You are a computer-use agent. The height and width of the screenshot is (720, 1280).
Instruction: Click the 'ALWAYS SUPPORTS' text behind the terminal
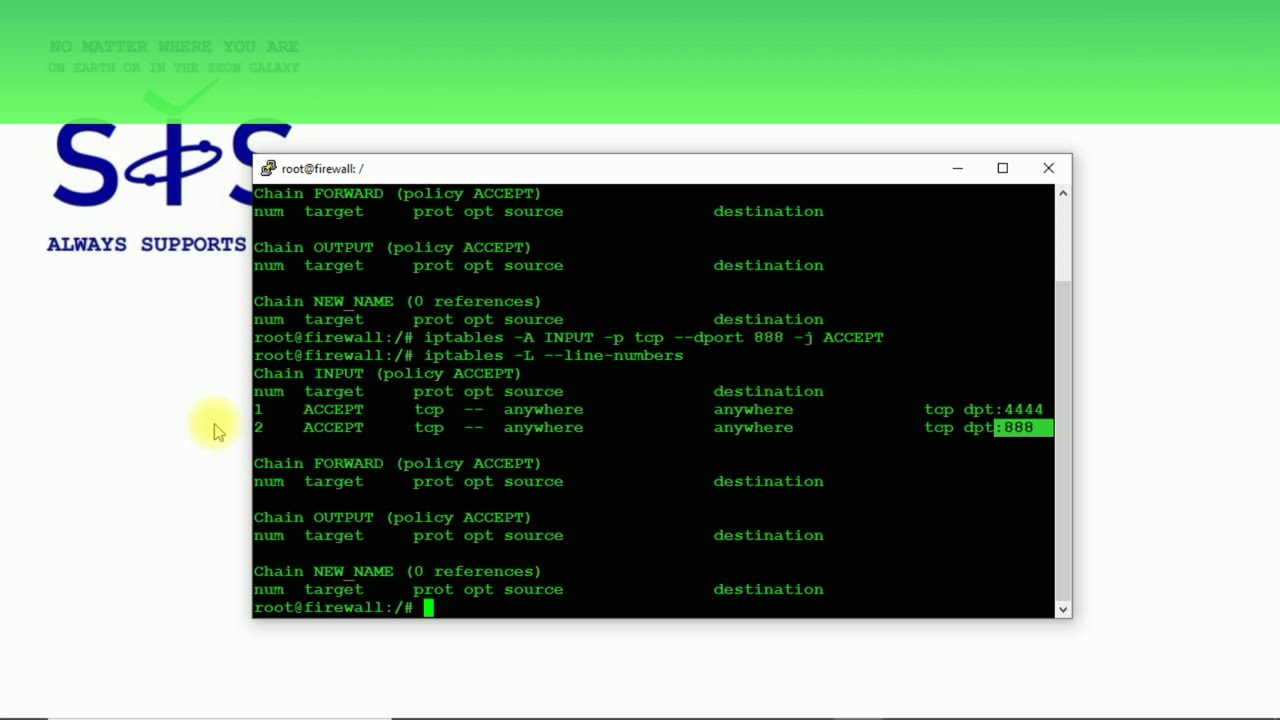click(146, 244)
